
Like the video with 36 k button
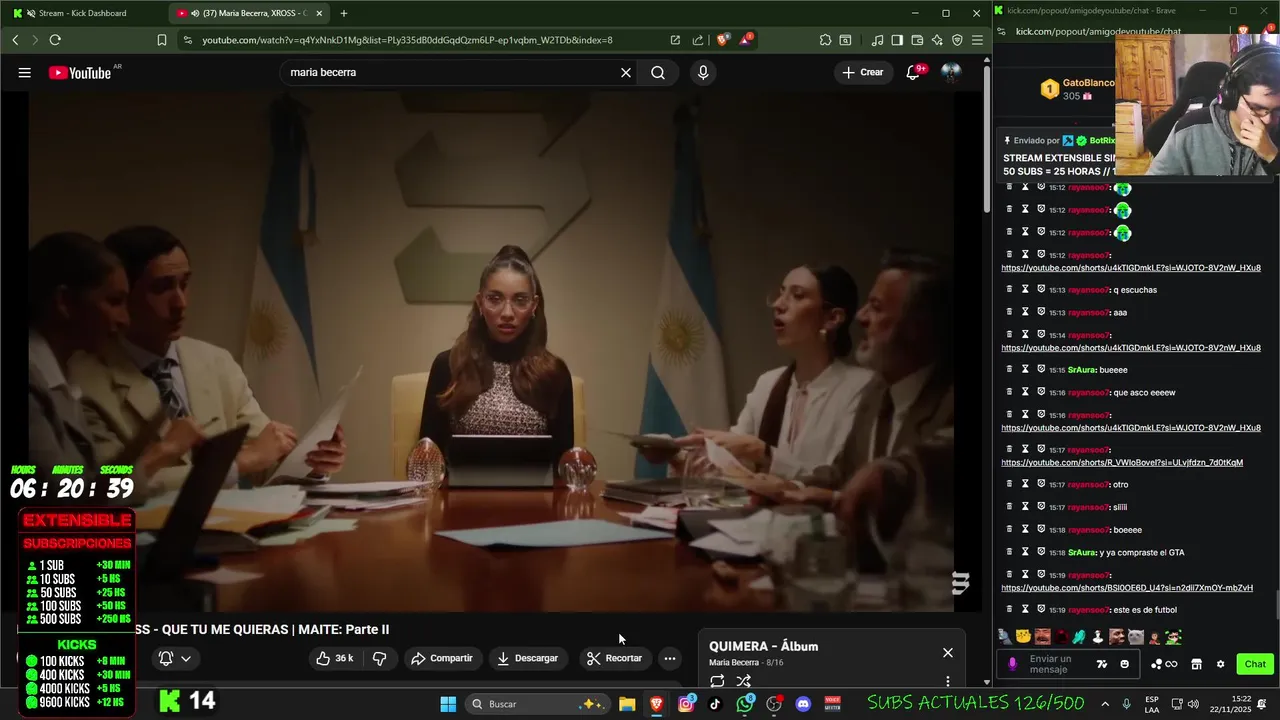[335, 658]
